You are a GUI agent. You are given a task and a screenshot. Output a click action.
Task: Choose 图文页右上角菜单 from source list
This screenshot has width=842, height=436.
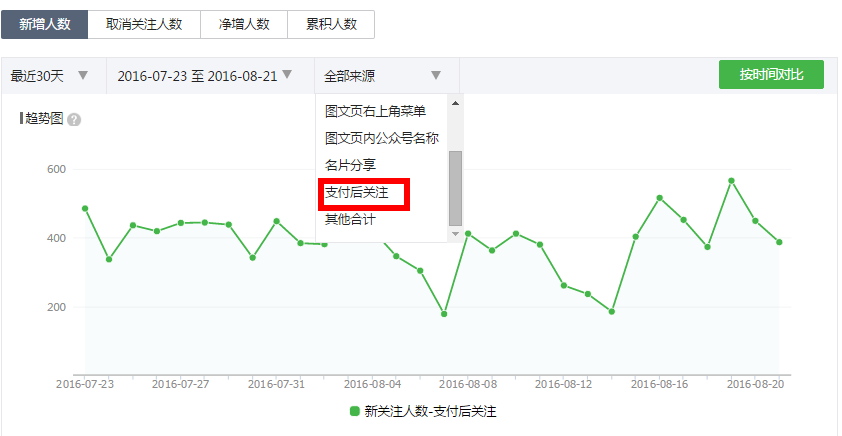(375, 111)
